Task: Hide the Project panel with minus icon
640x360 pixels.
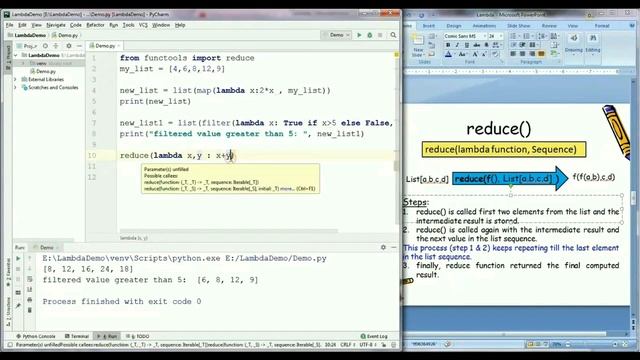Action: (79, 46)
